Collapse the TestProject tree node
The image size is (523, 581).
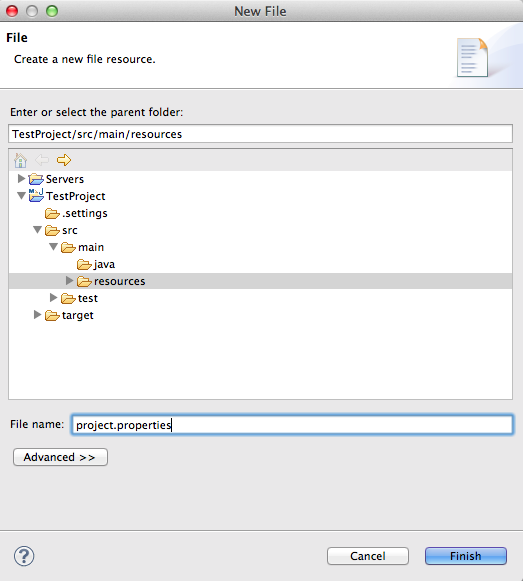pyautogui.click(x=21, y=196)
